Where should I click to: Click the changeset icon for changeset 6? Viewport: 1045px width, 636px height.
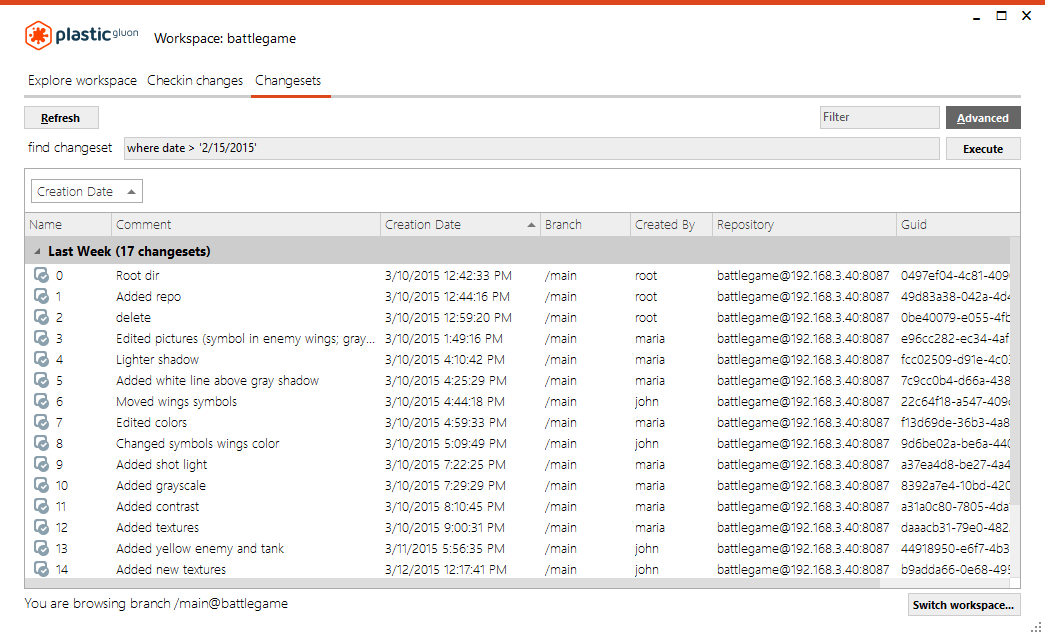click(41, 401)
